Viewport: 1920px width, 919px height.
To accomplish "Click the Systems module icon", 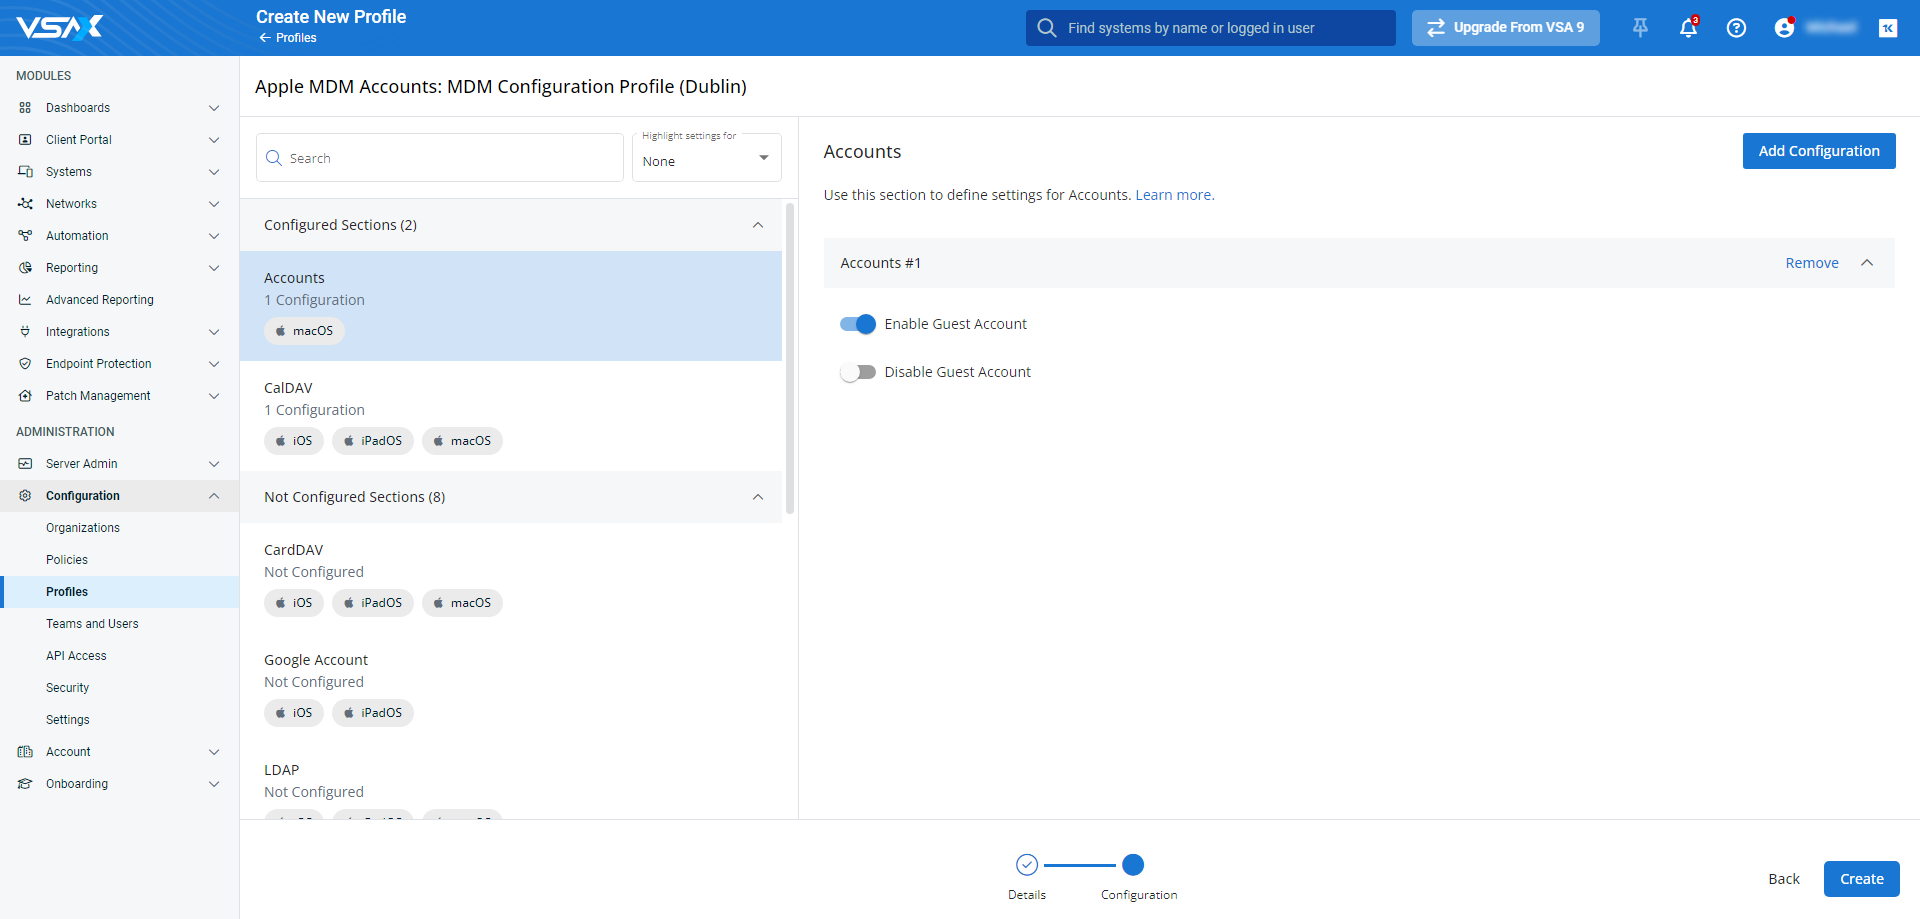I will pyautogui.click(x=25, y=172).
